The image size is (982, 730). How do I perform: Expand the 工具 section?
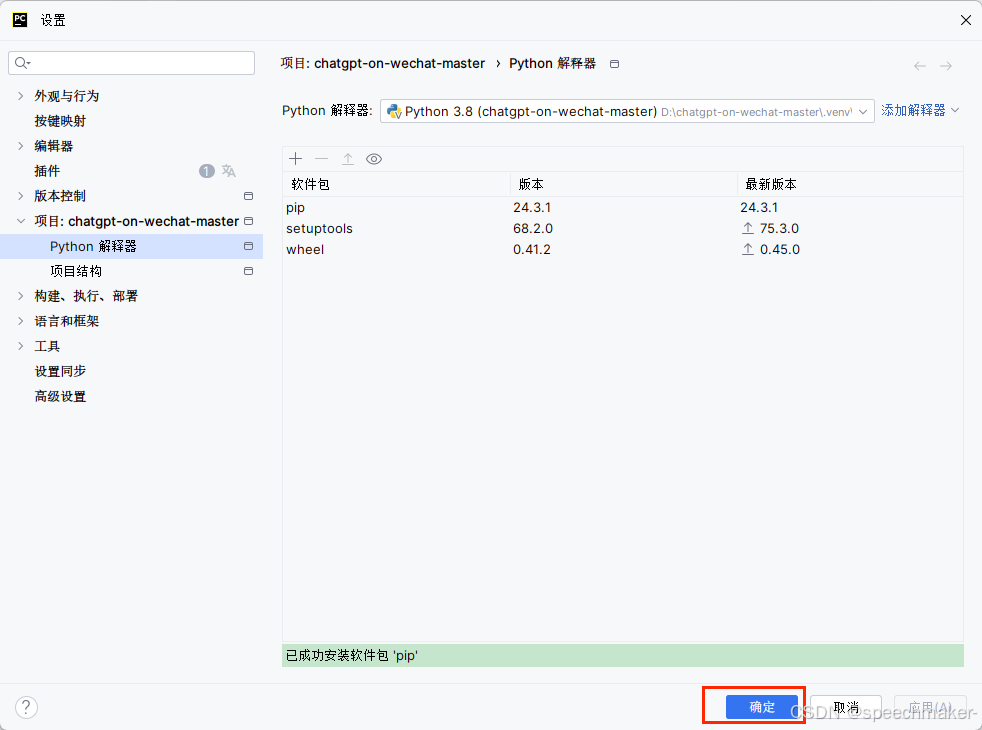point(21,346)
